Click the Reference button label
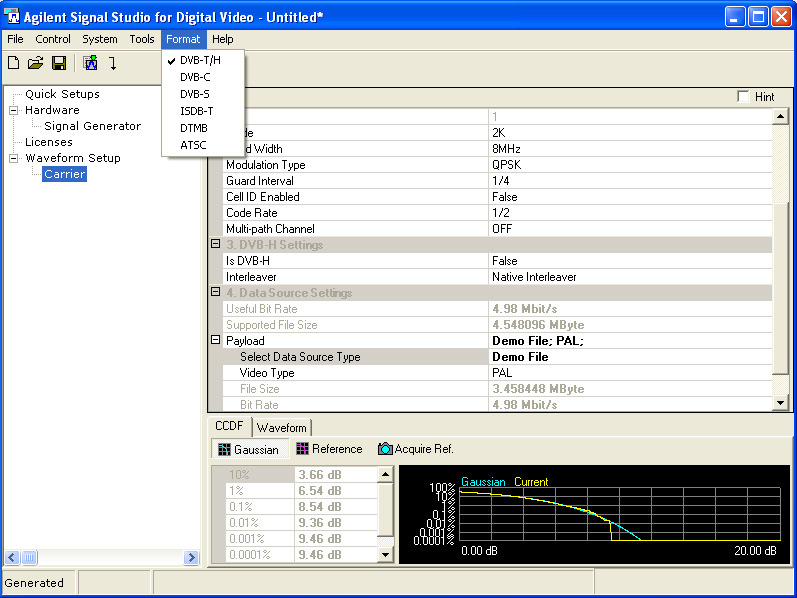 click(337, 449)
